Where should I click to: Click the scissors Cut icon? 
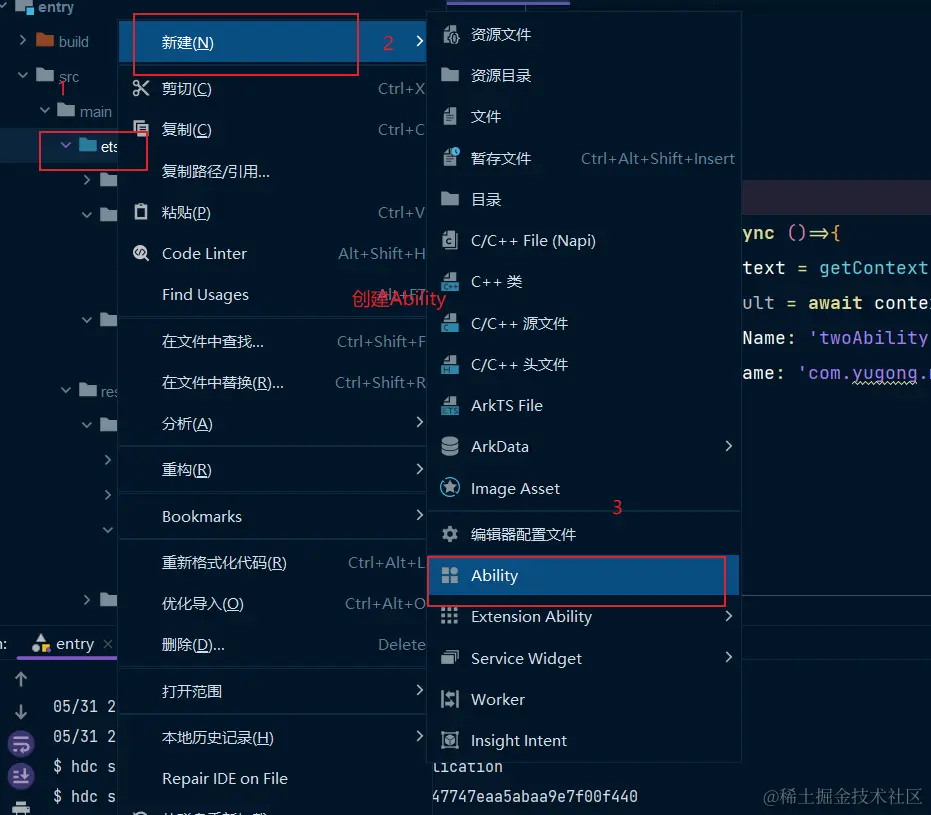click(141, 88)
